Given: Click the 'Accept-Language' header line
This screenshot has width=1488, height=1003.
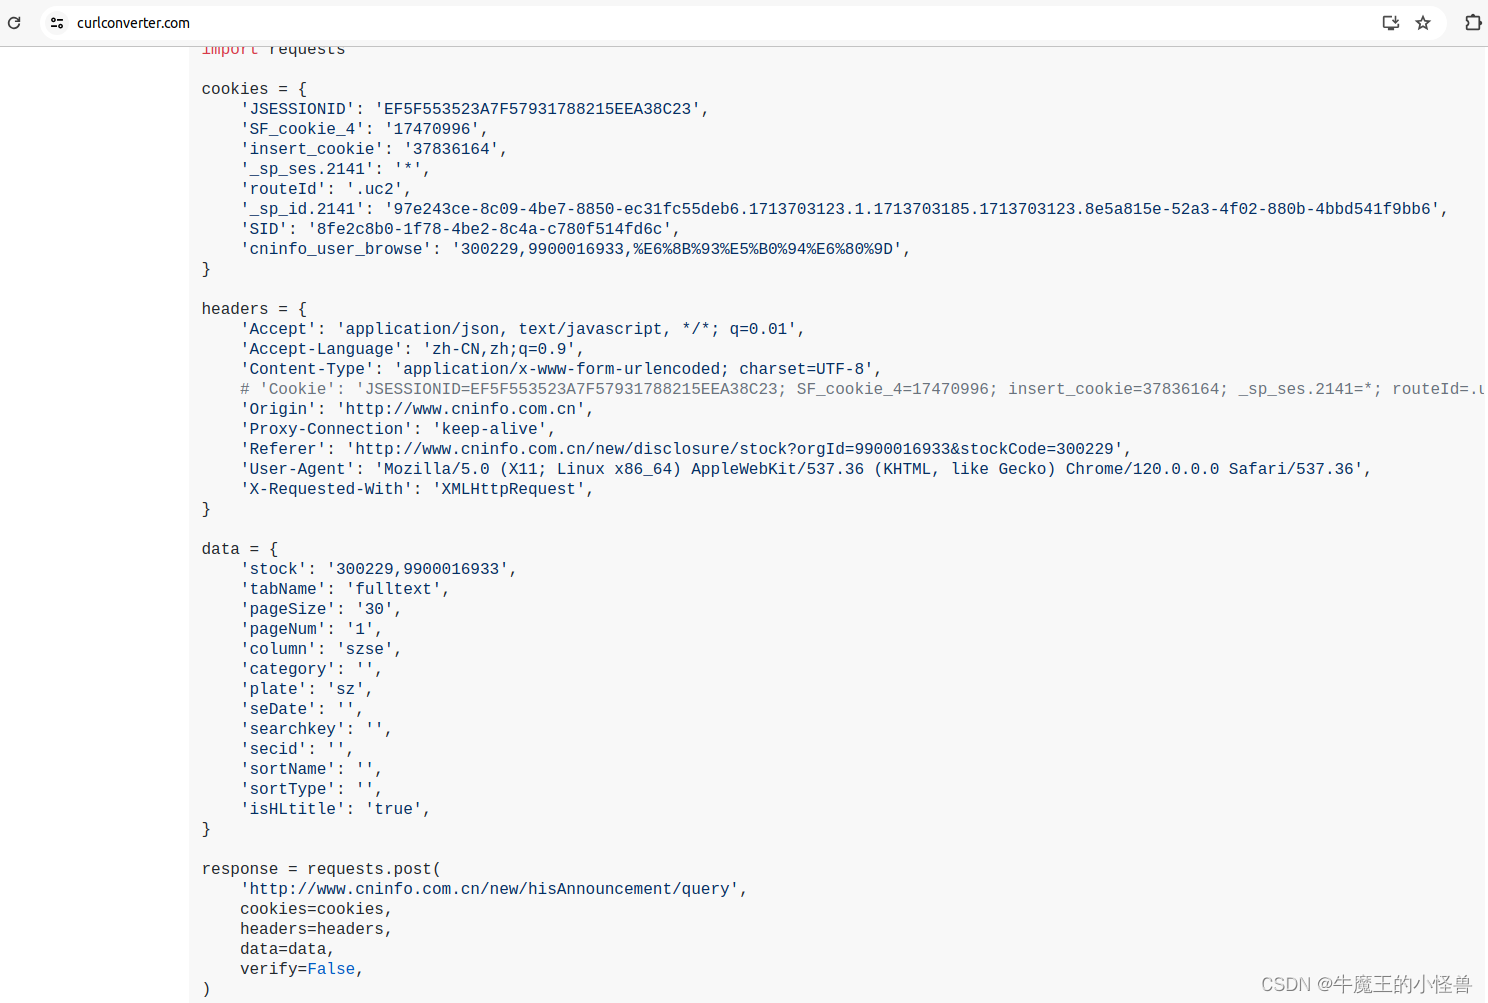Looking at the screenshot, I should (412, 349).
